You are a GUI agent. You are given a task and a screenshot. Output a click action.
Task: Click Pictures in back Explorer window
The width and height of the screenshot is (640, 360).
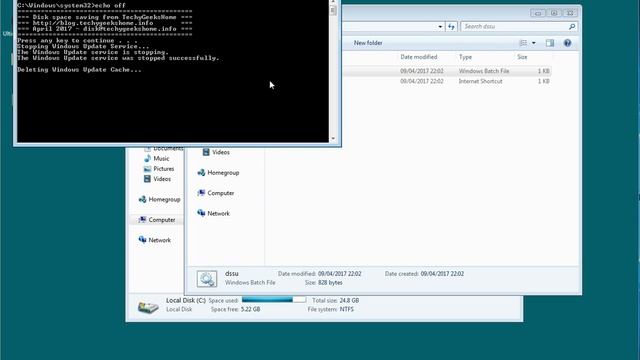point(164,169)
